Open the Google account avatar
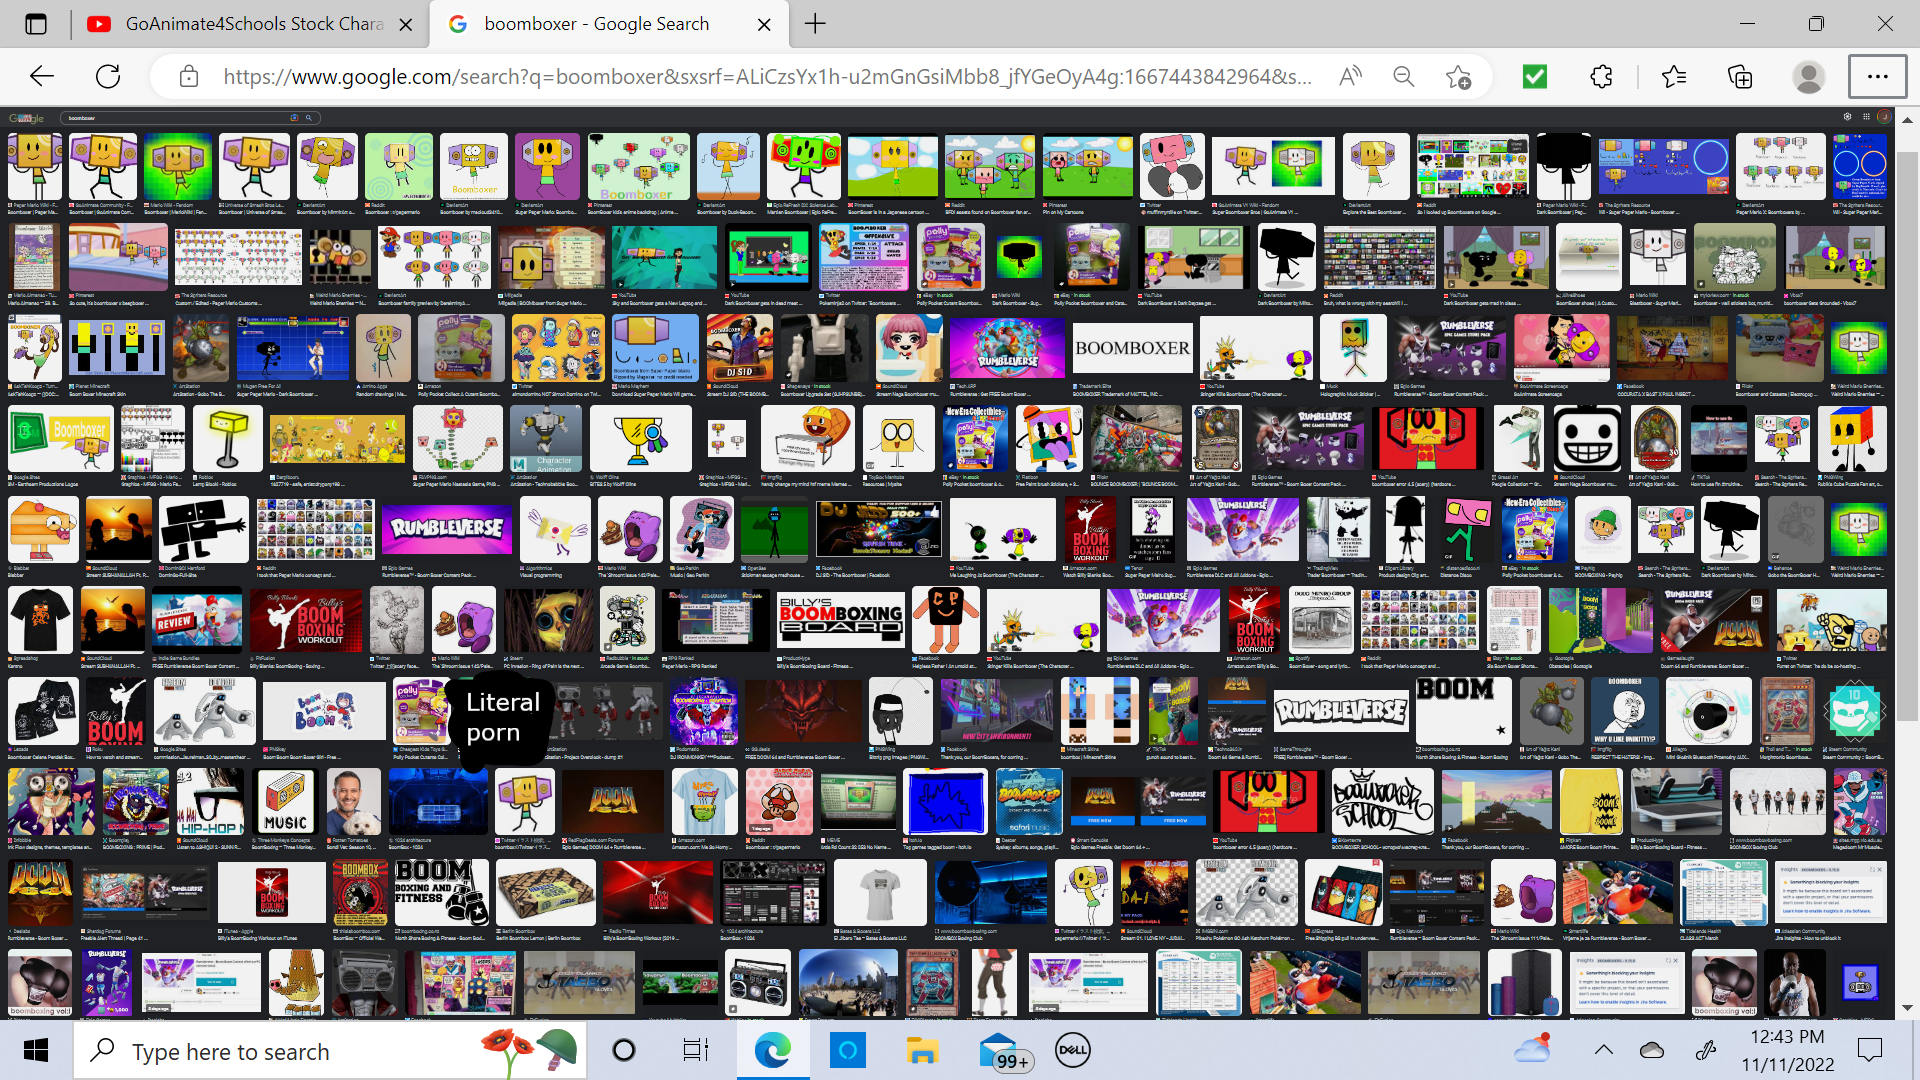The image size is (1920, 1080). click(1884, 117)
